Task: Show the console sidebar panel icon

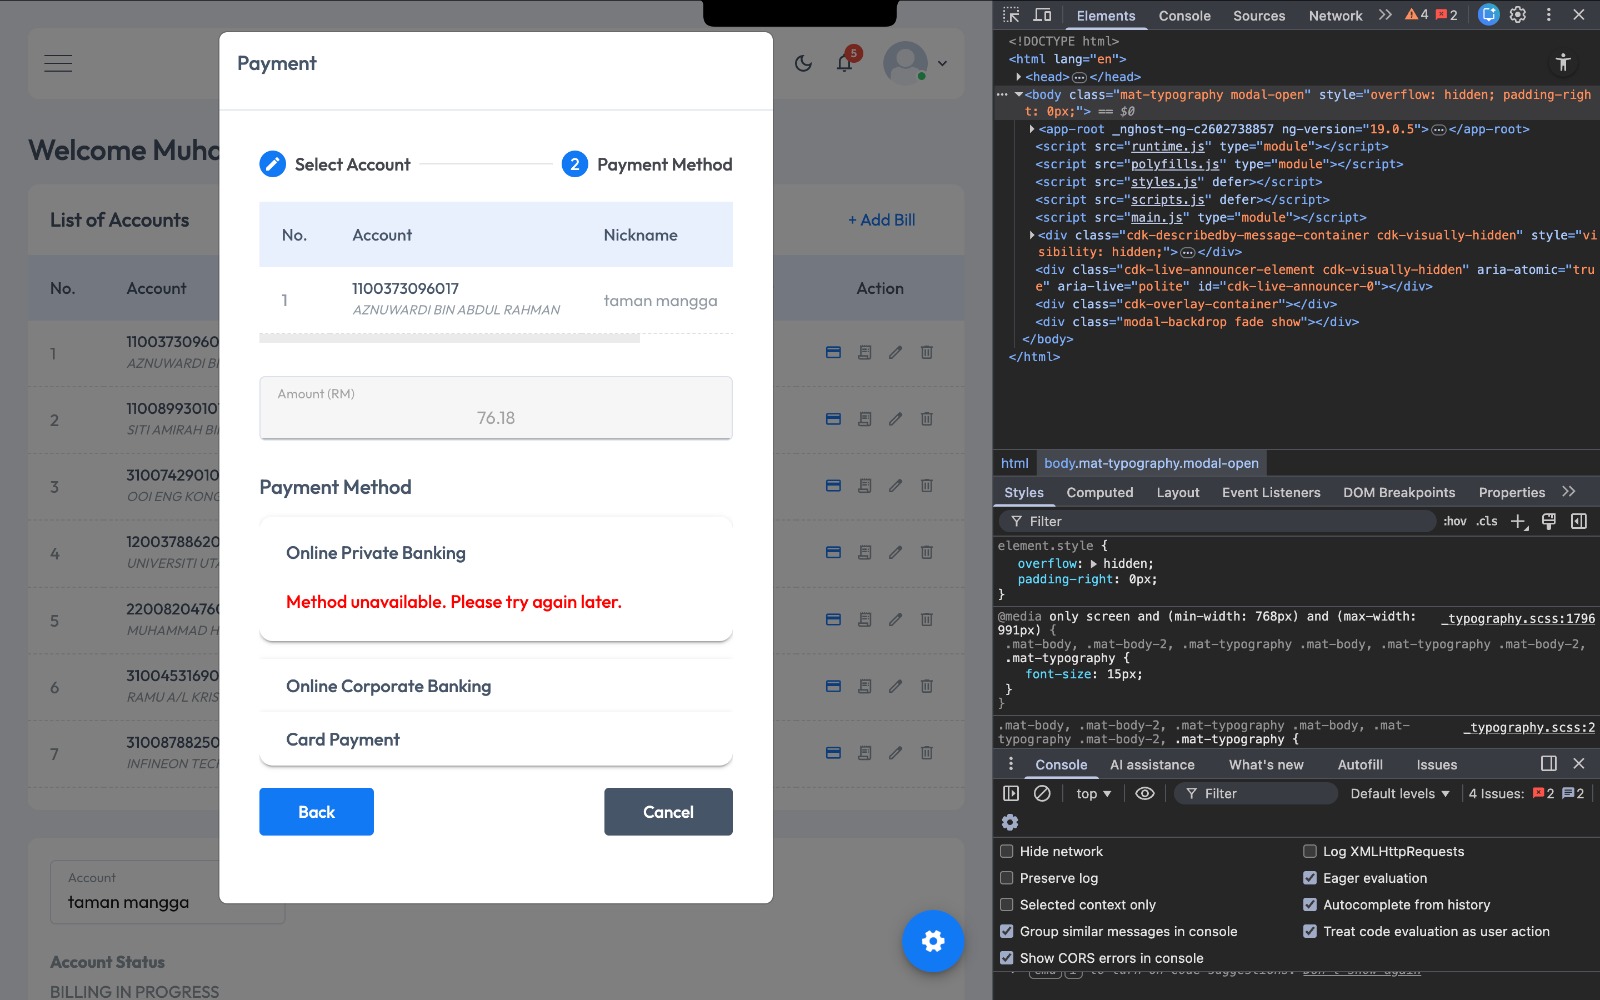Action: pos(1011,793)
